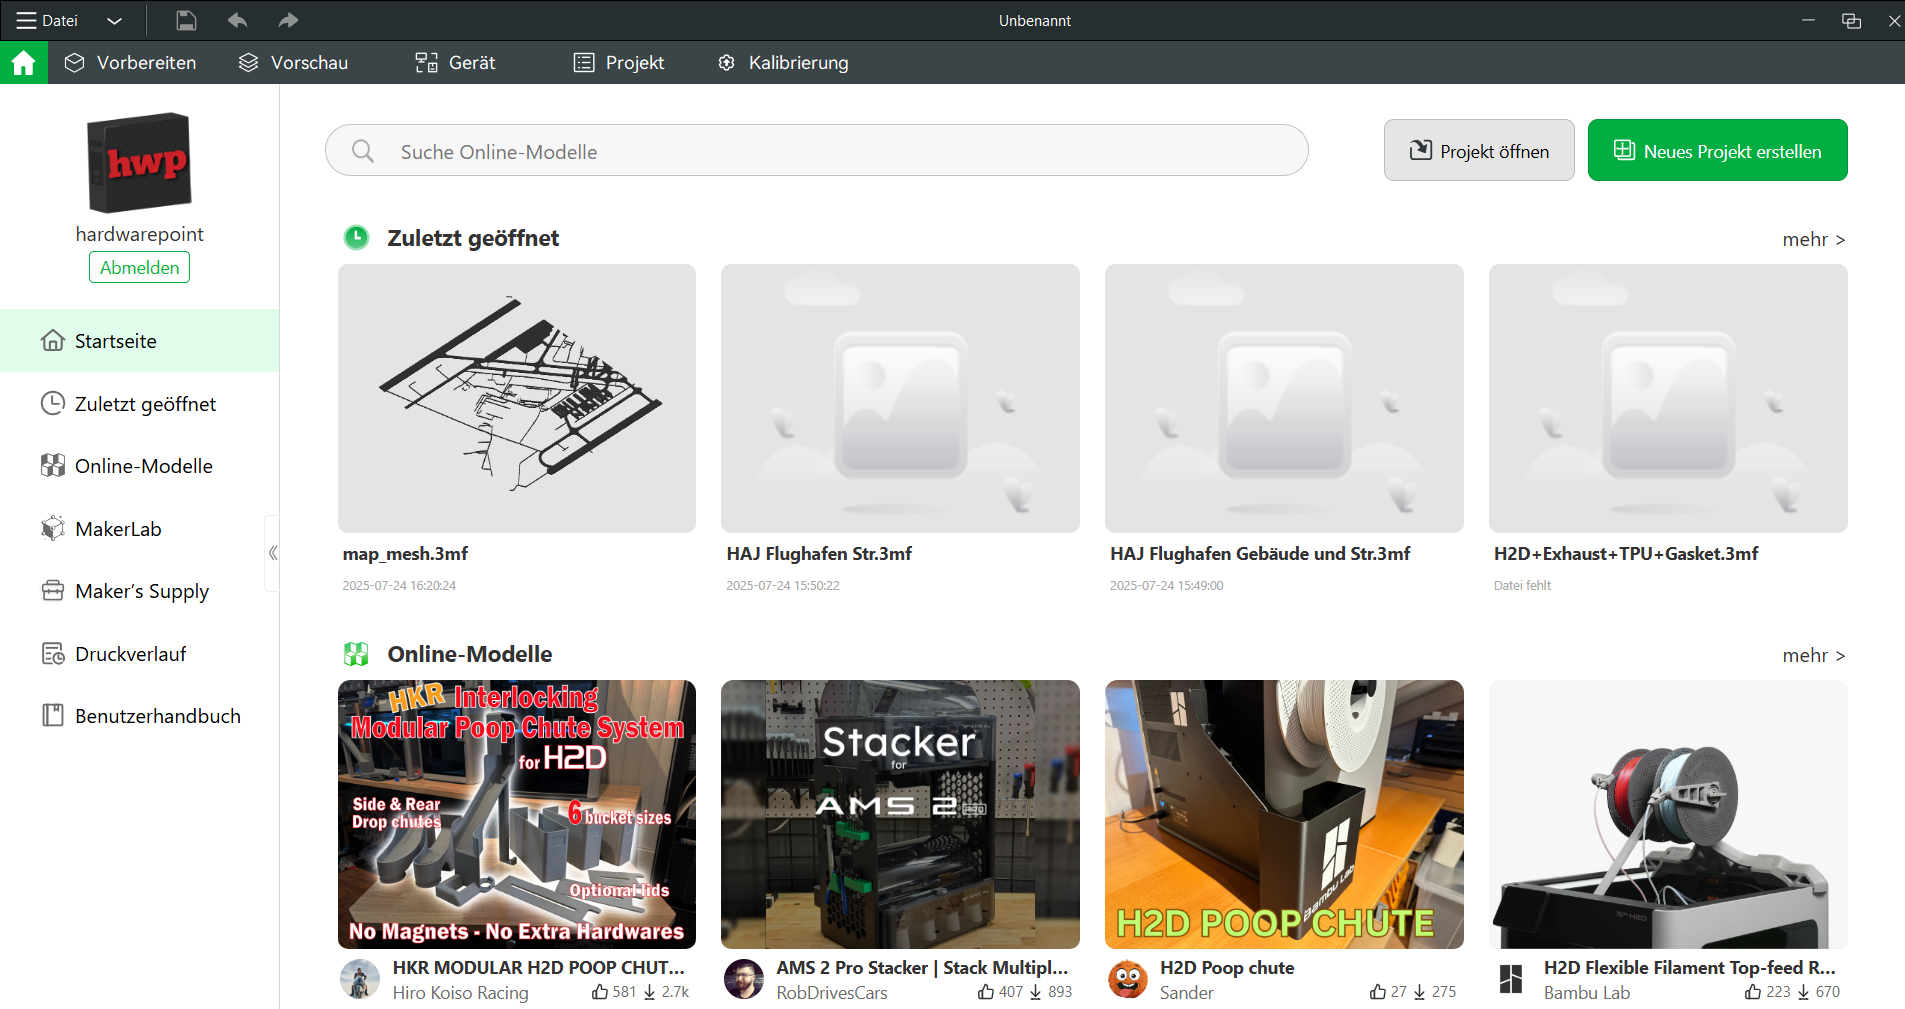
Task: Click the H2D+Exhaust+TPU+Gasket.3mf file name
Action: (x=1626, y=554)
